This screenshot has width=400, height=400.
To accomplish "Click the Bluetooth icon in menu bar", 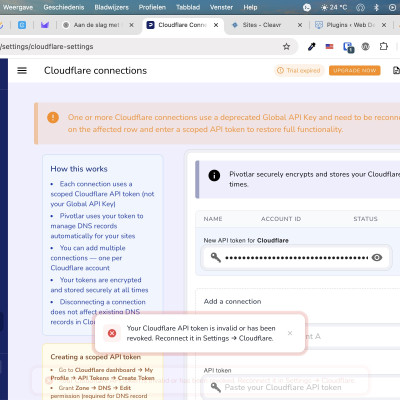I will 376,7.
